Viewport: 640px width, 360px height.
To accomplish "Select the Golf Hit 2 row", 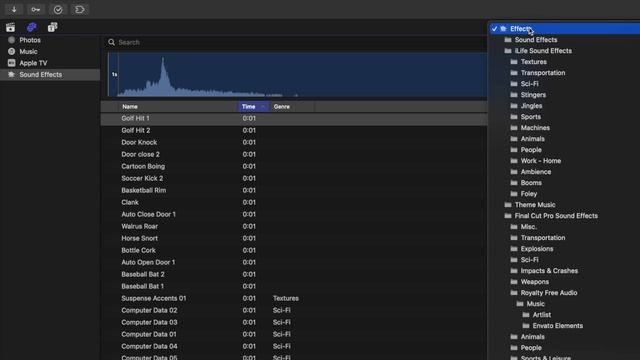I will pyautogui.click(x=294, y=130).
